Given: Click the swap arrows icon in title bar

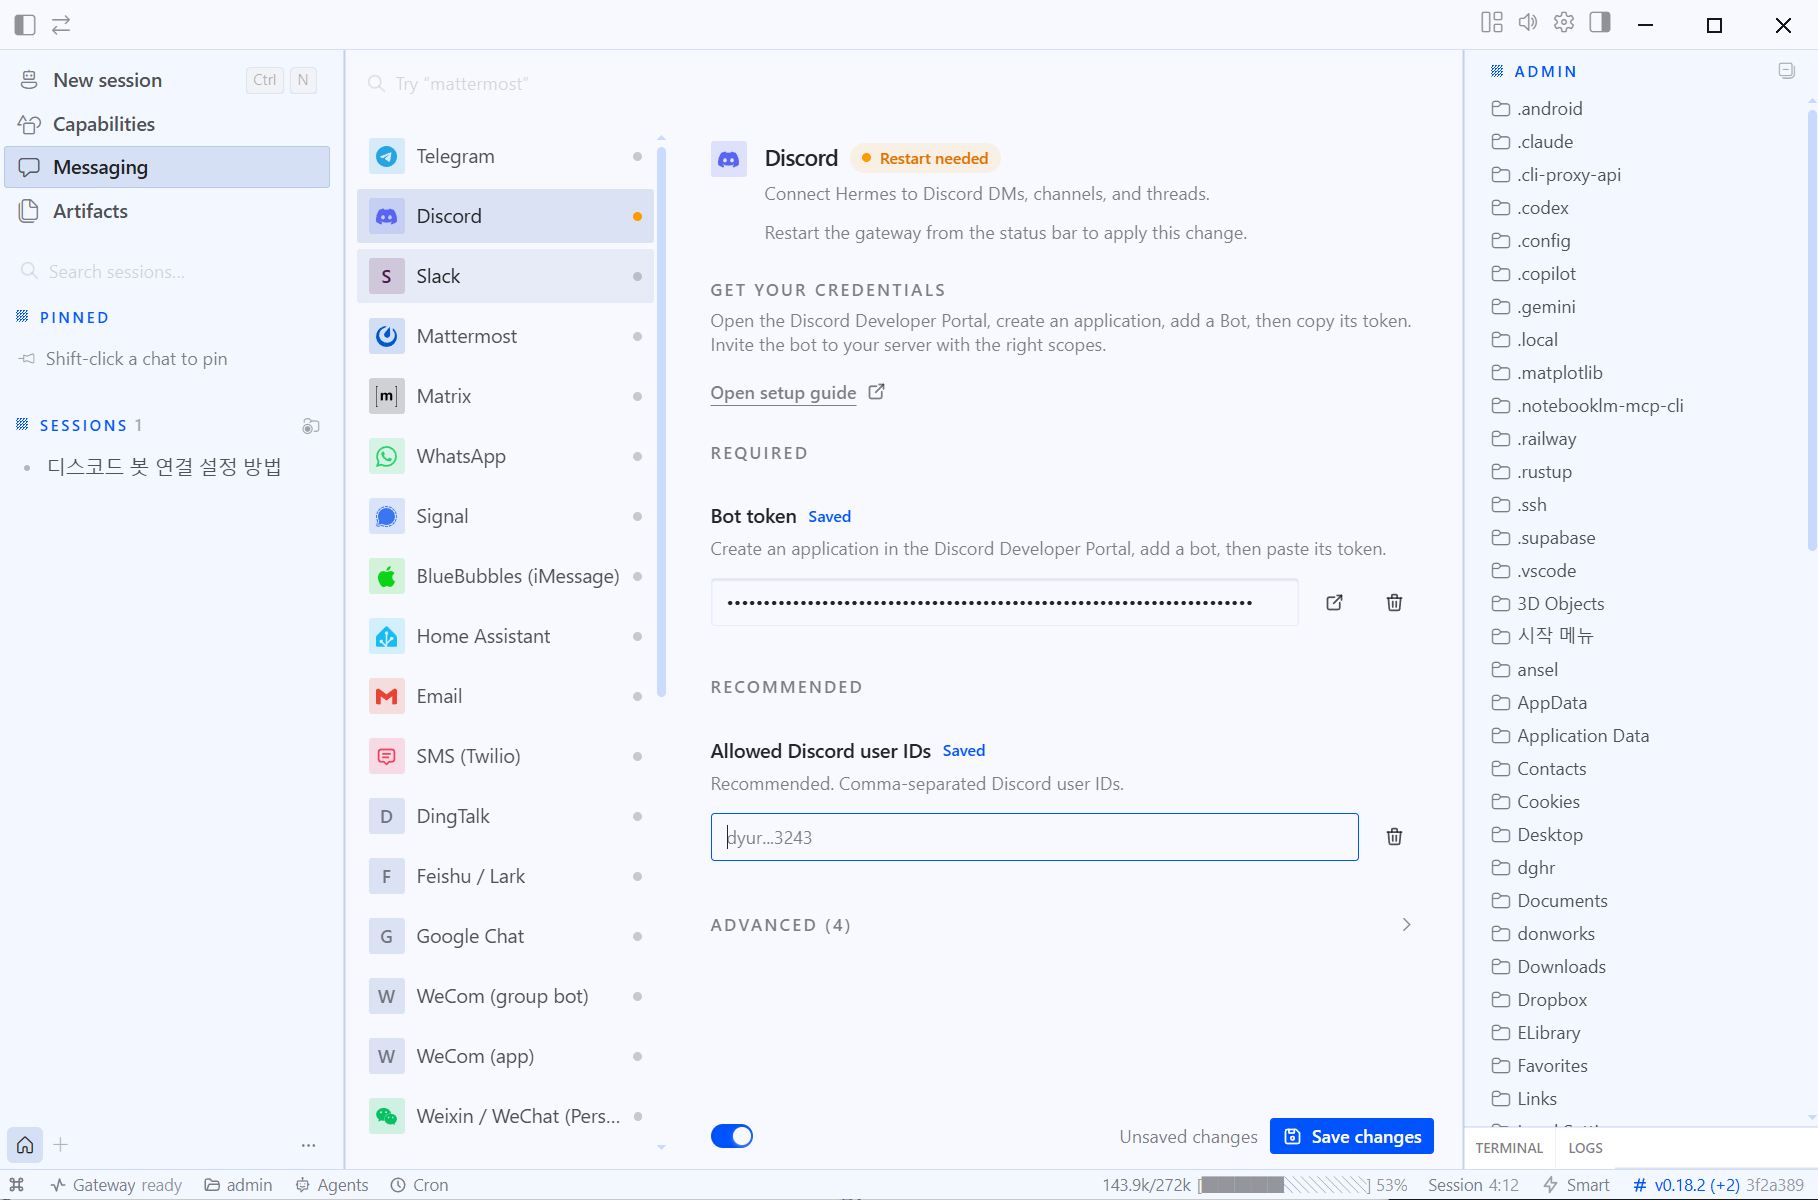Looking at the screenshot, I should [x=61, y=25].
